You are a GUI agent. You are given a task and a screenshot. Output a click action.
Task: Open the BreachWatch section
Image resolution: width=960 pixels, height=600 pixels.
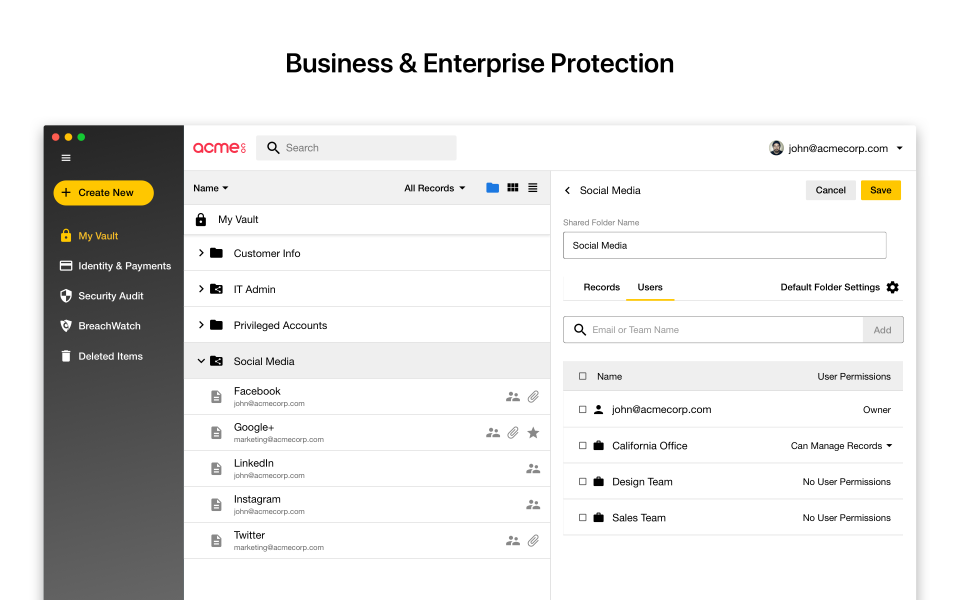click(x=104, y=325)
